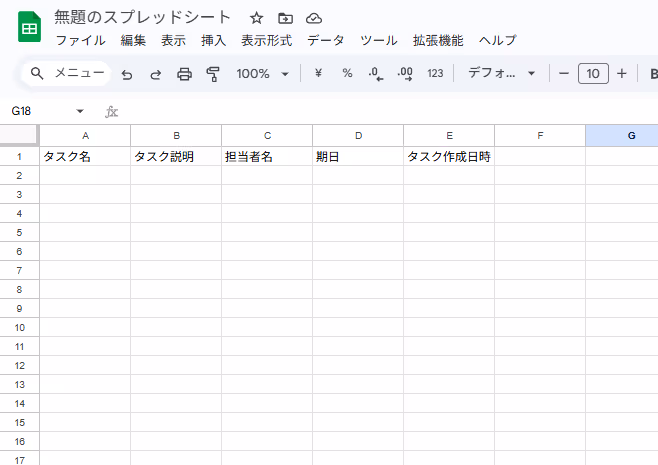Select cell containing 期日
Screen dimensions: 658x465
tap(358, 156)
